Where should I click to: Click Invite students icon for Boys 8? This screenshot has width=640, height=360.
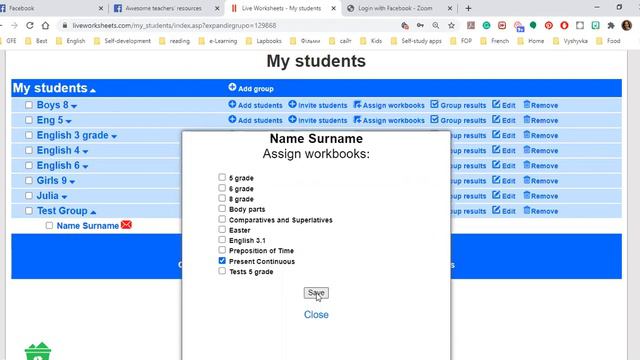[292, 104]
